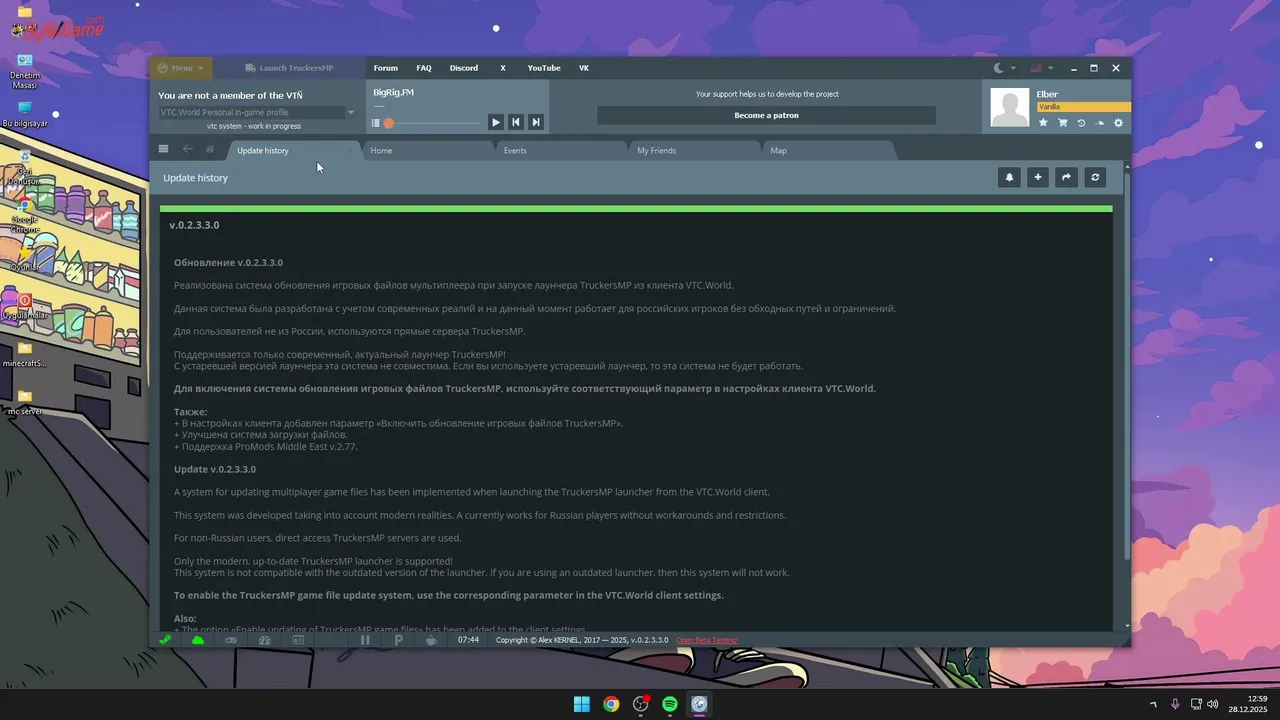Click the cloud icon under Elber profile
The image size is (1280, 720).
(1100, 123)
